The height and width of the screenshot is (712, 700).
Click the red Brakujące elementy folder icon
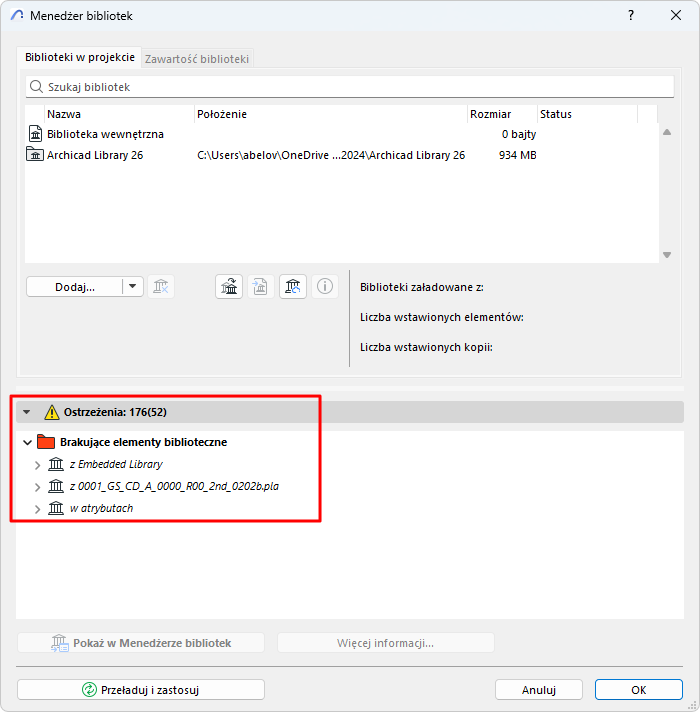click(46, 442)
